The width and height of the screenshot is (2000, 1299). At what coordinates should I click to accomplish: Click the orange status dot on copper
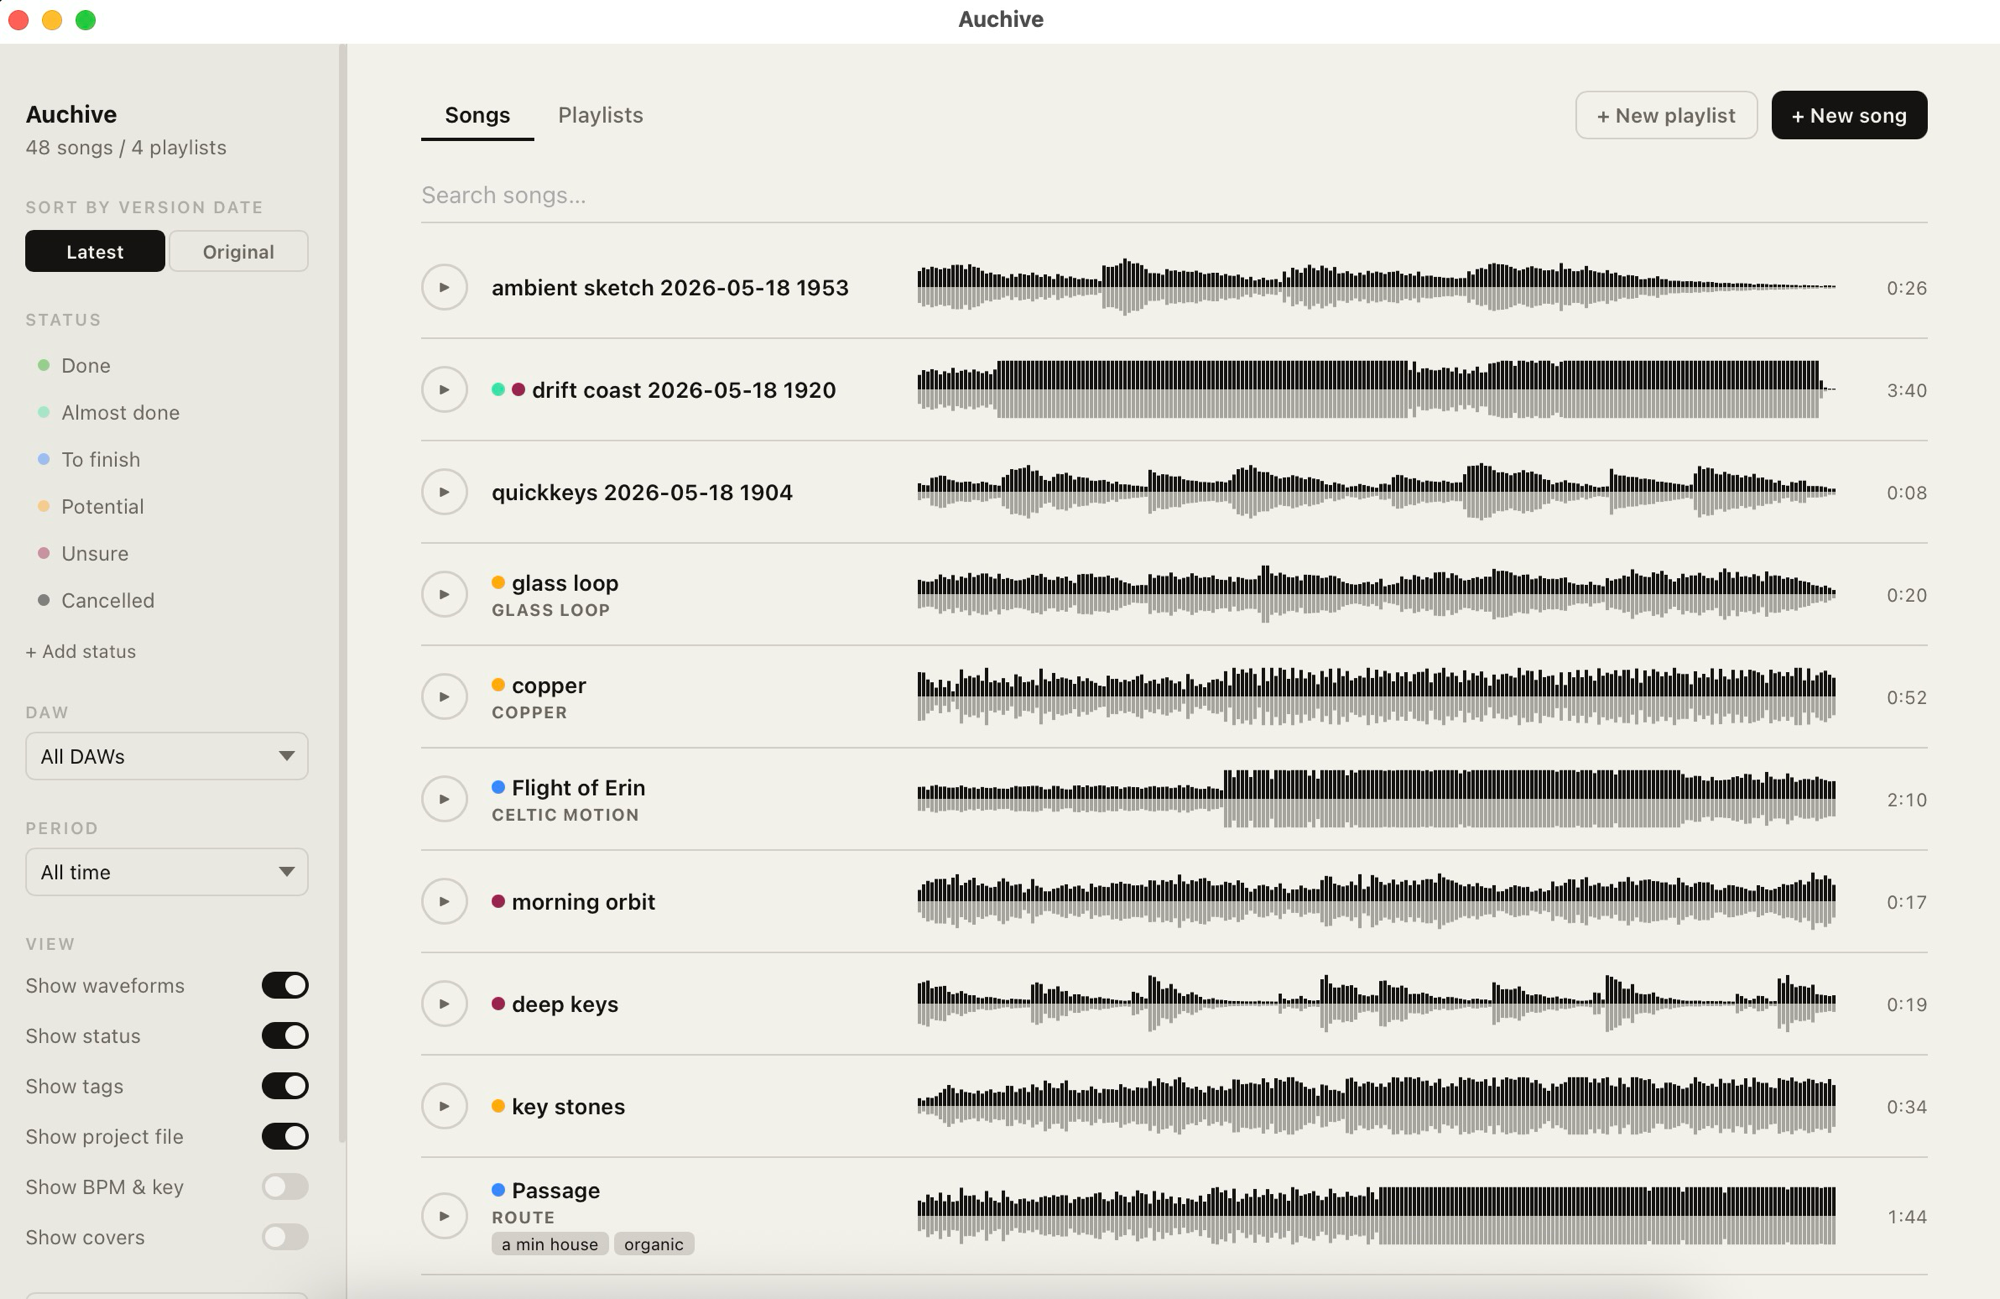498,685
